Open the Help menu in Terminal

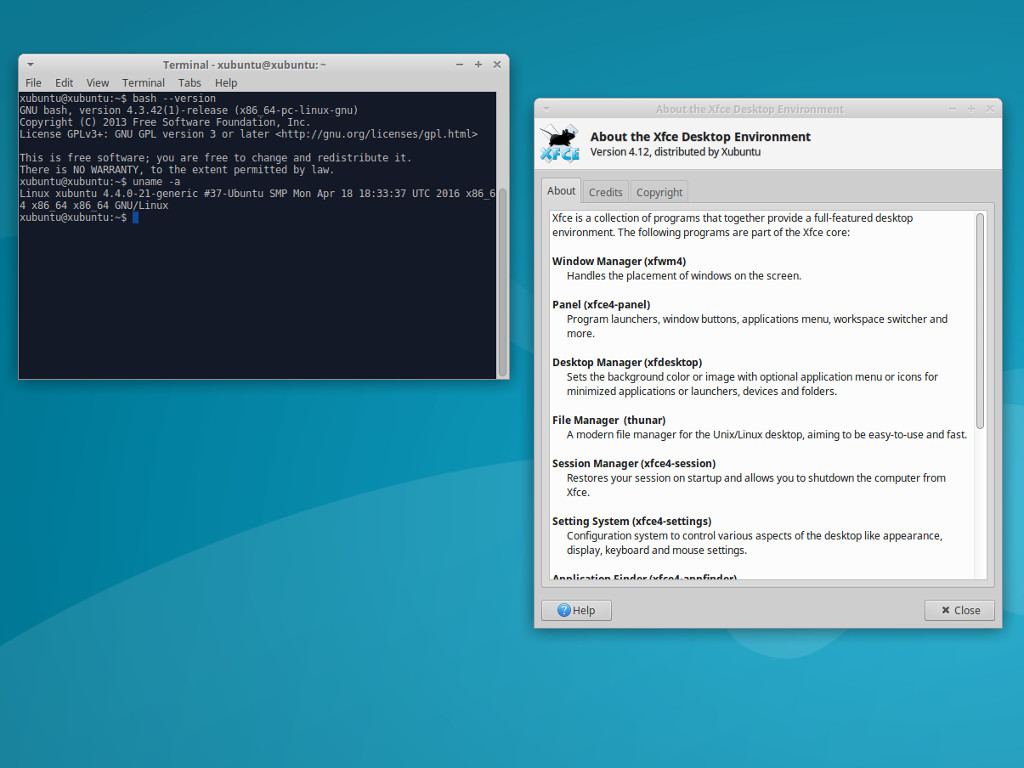226,83
